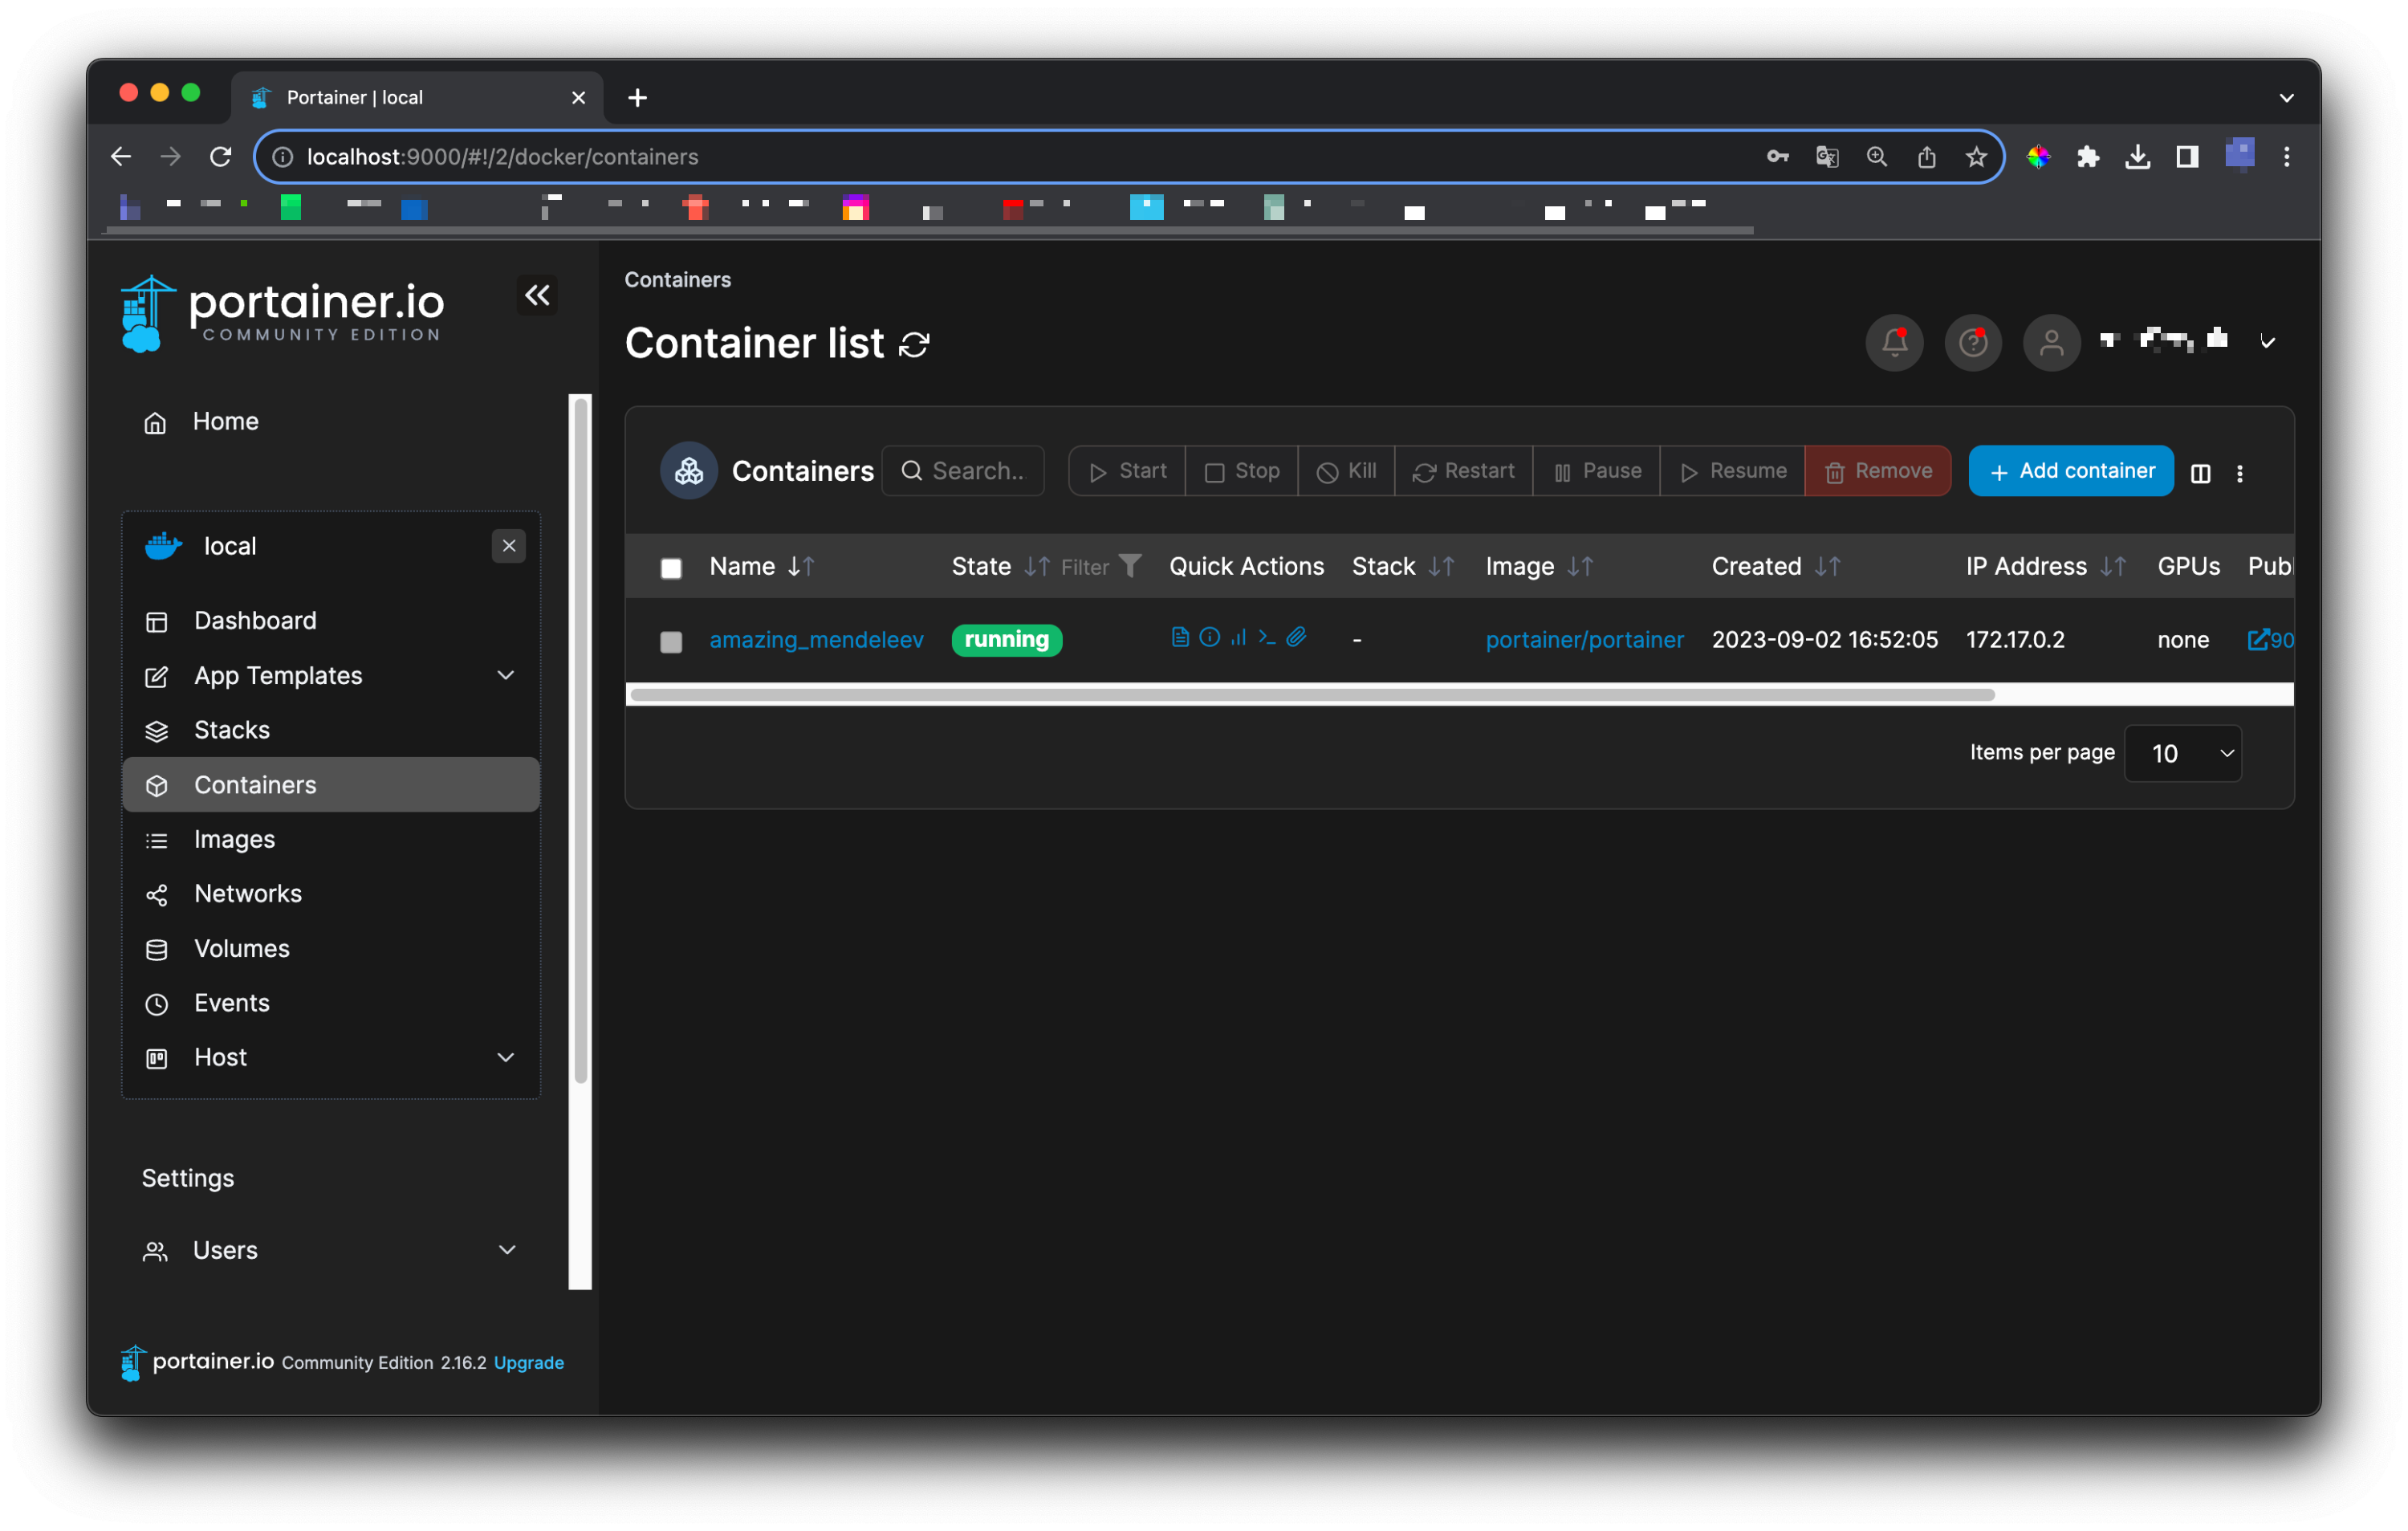Viewport: 2408px width, 1531px height.
Task: Expand the App Templates submenu
Action: click(x=505, y=675)
